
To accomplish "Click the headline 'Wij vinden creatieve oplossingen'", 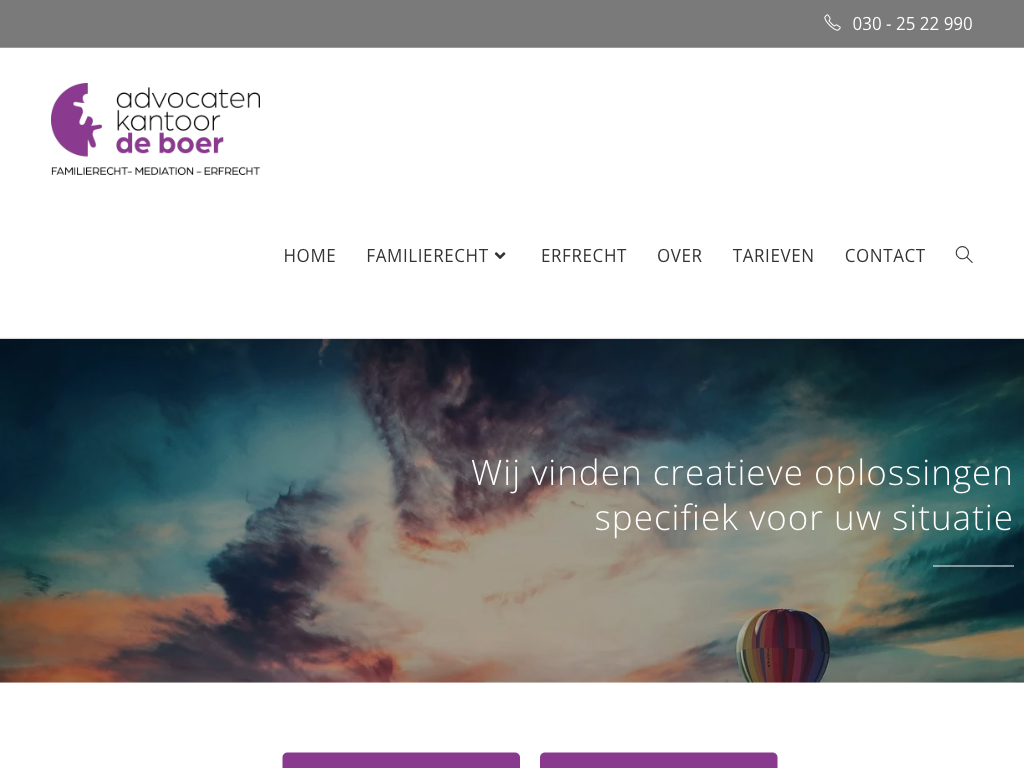I will point(741,473).
